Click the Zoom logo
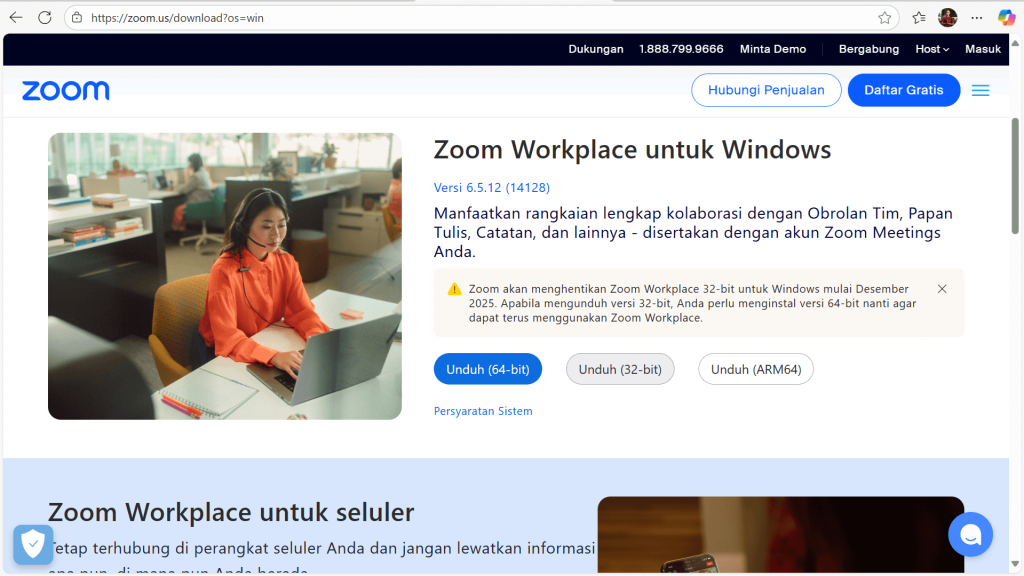Screen dimensions: 1024x576 click(65, 91)
